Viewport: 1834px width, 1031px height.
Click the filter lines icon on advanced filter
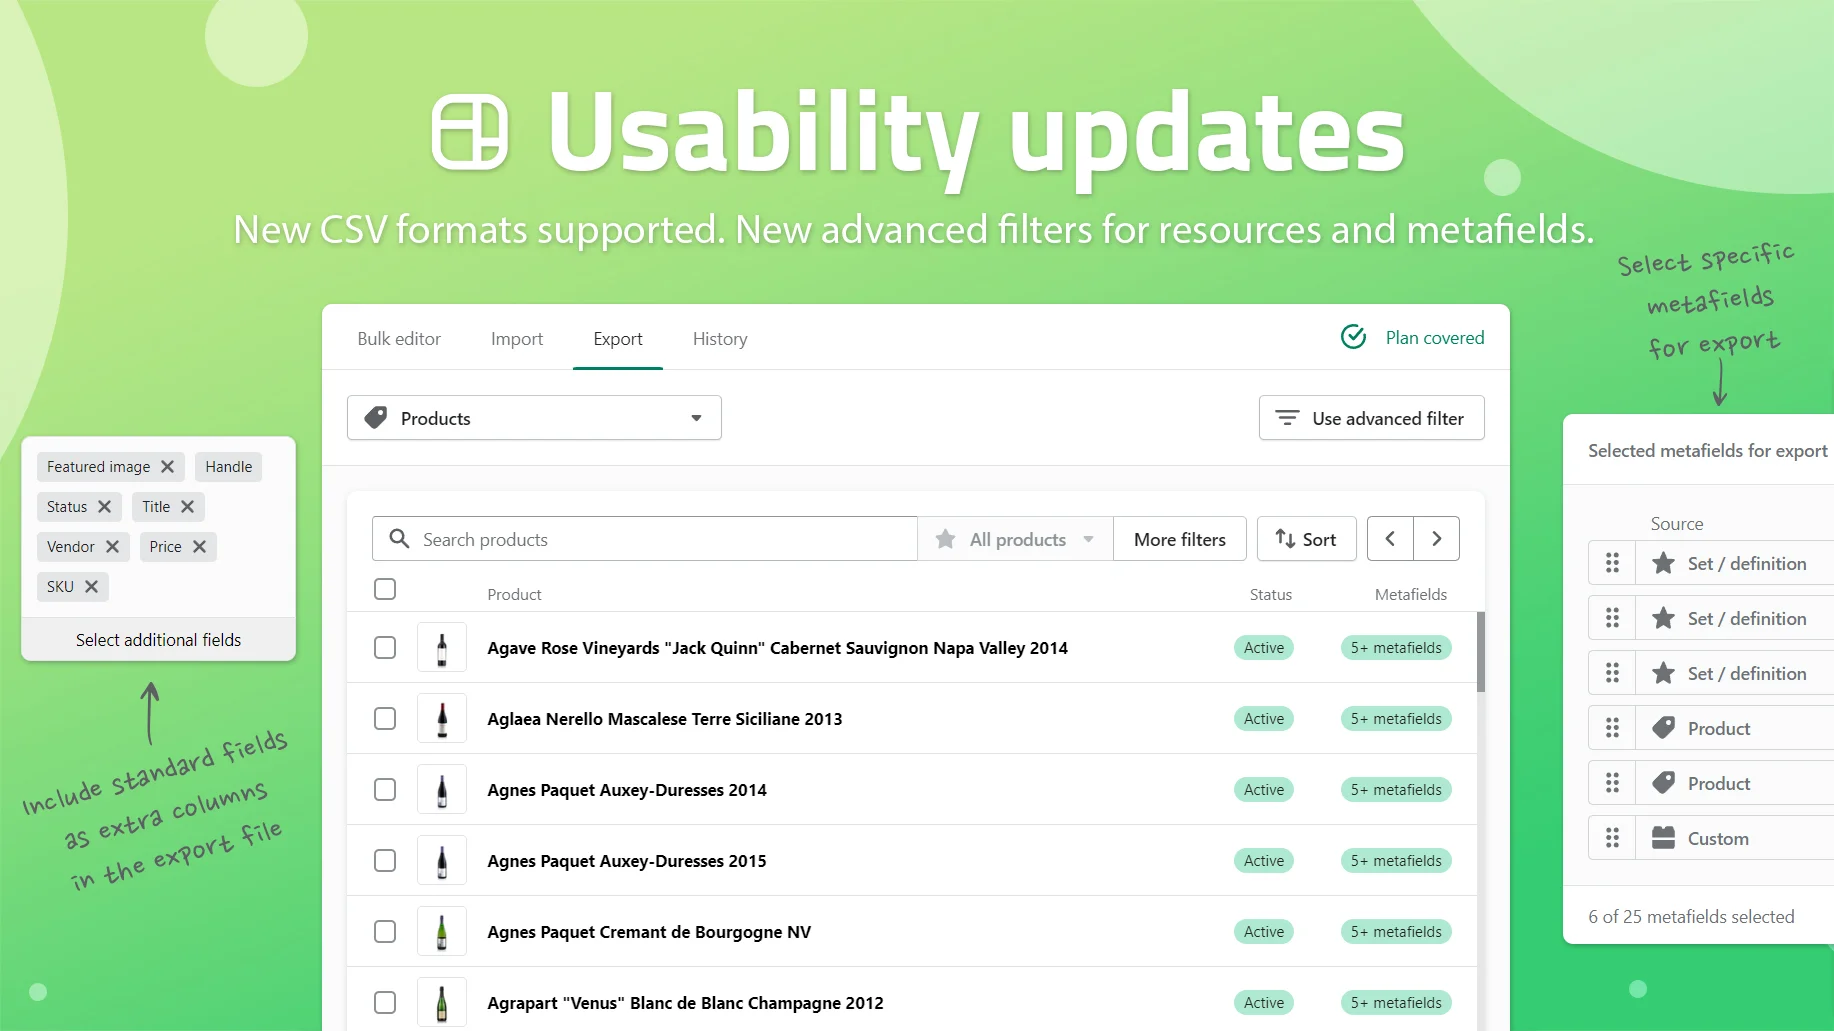pyautogui.click(x=1287, y=418)
